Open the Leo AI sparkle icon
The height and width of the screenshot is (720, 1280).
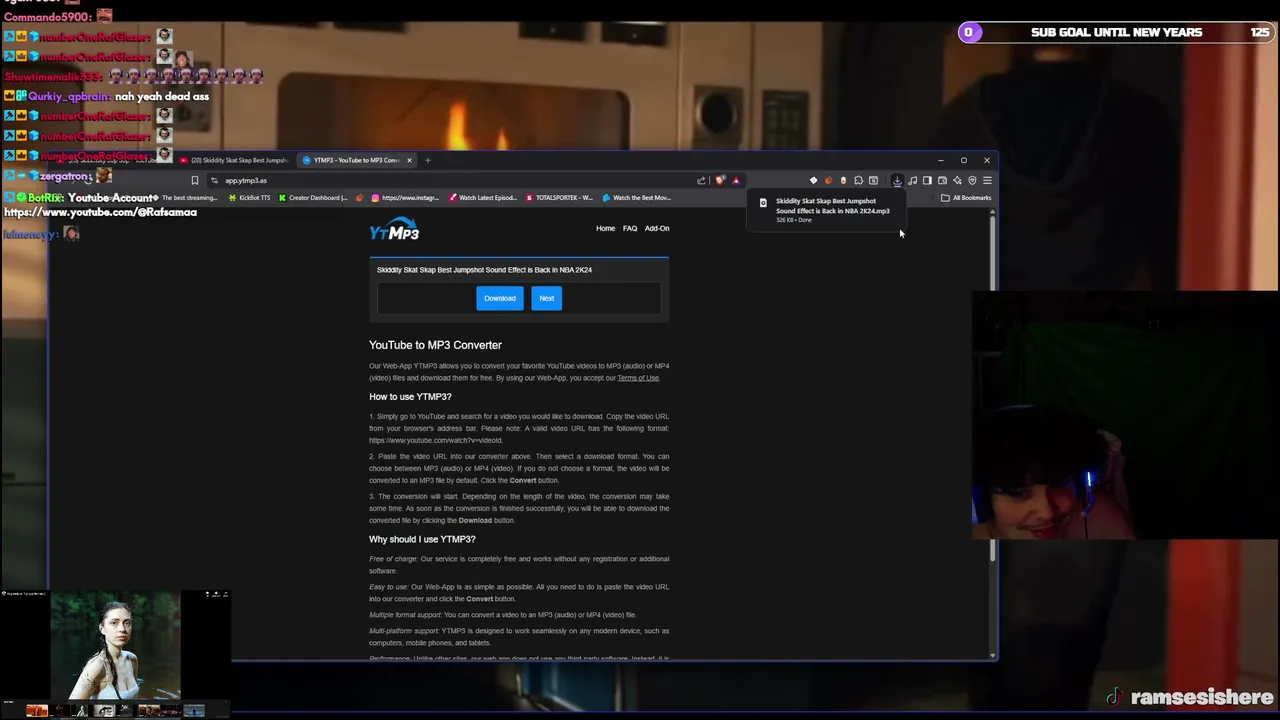(957, 181)
